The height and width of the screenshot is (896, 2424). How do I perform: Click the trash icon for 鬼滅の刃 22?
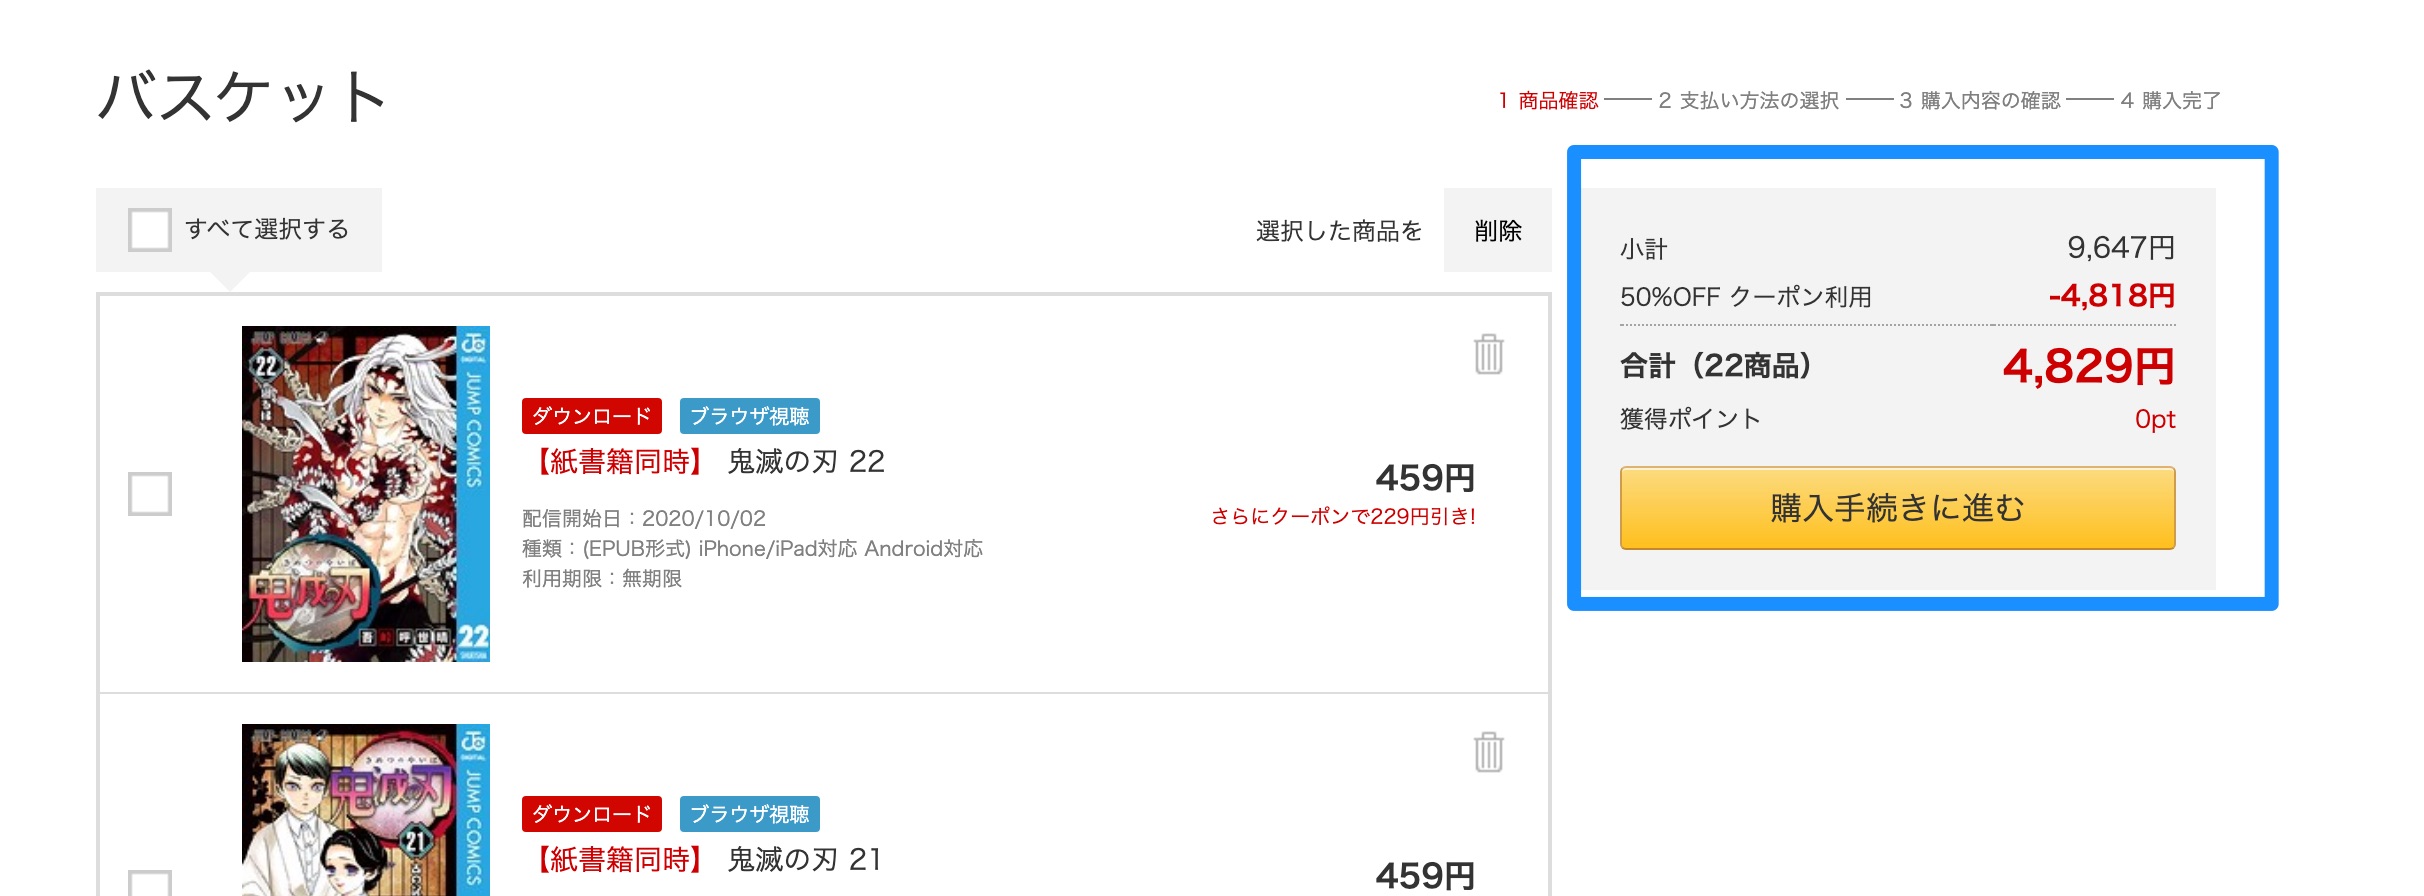(x=1488, y=354)
